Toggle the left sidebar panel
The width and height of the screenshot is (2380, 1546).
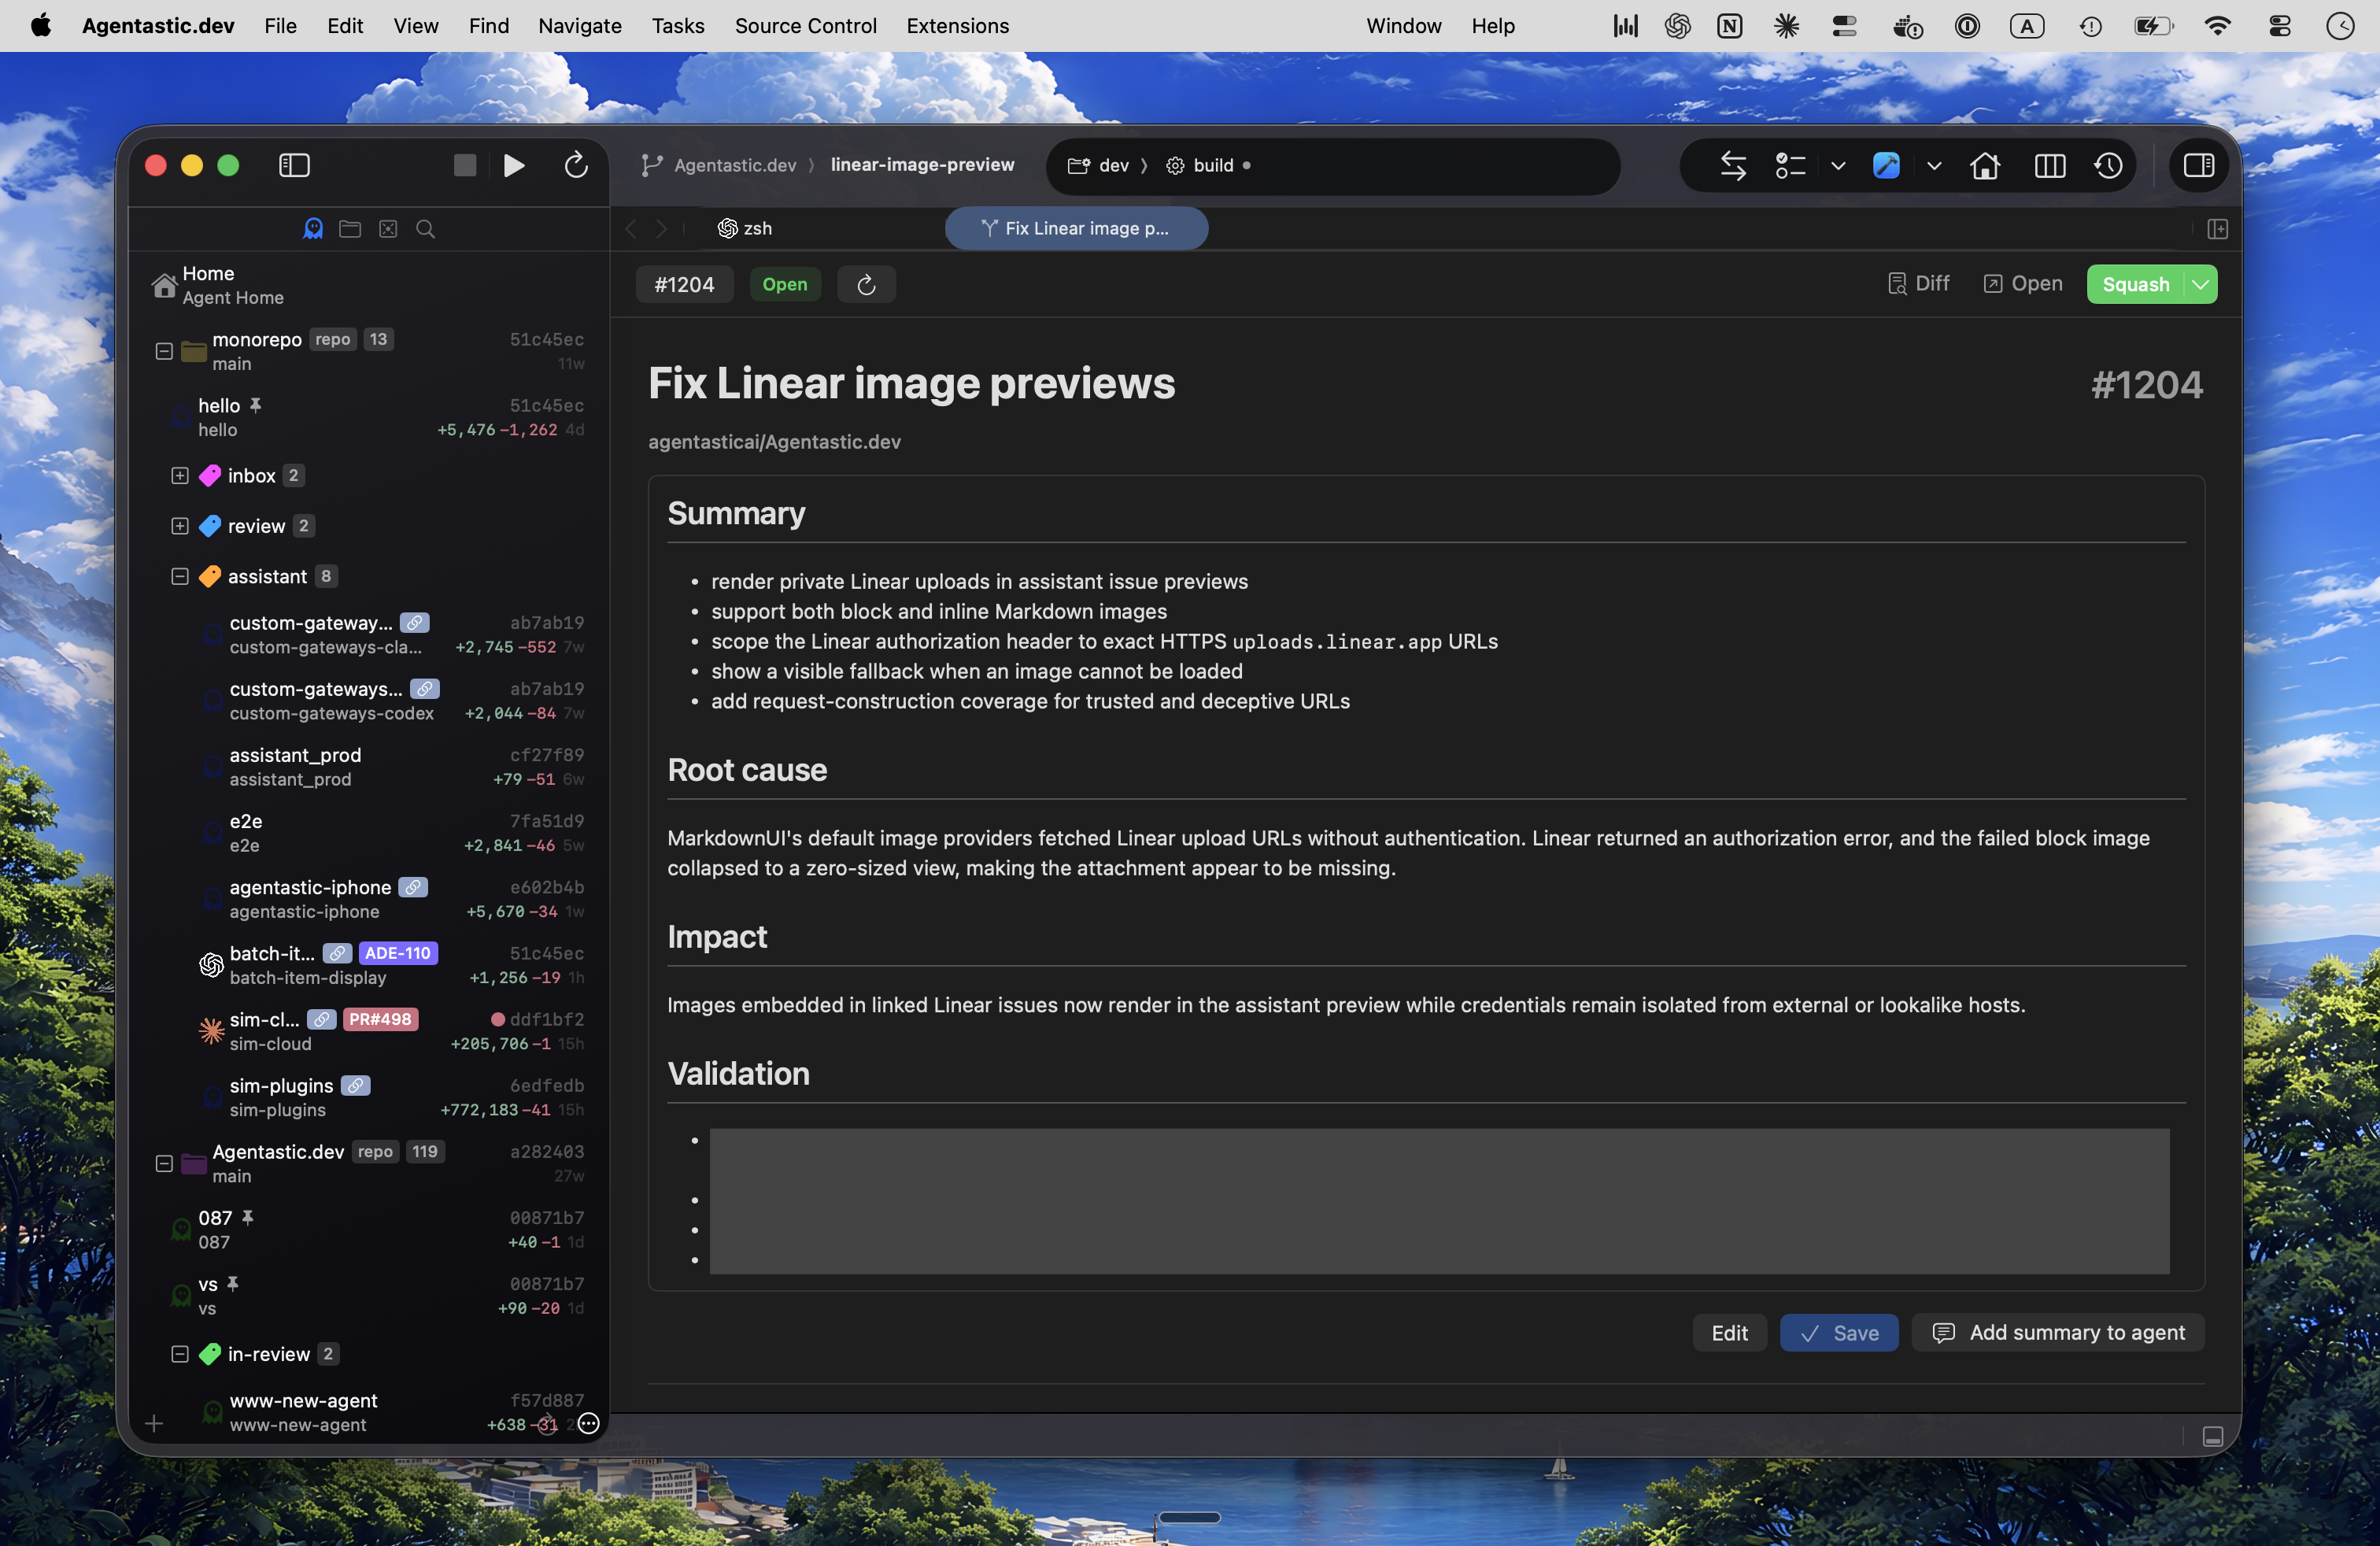(x=294, y=165)
